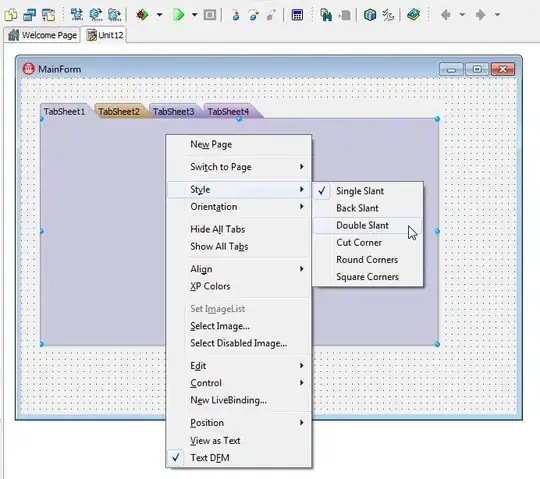Click the first gear icon with tree lines
540x479 pixels.
click(76, 15)
